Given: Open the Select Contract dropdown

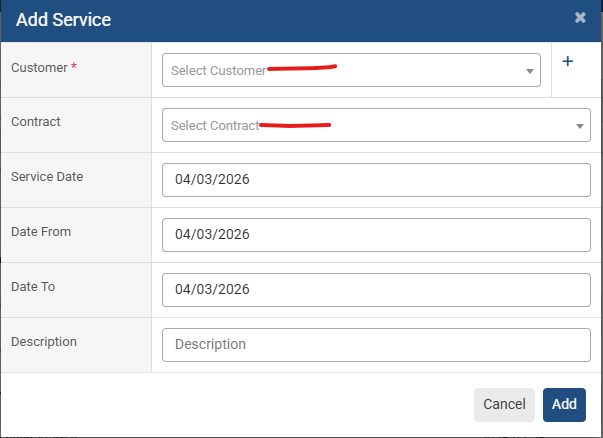Looking at the screenshot, I should (x=376, y=125).
